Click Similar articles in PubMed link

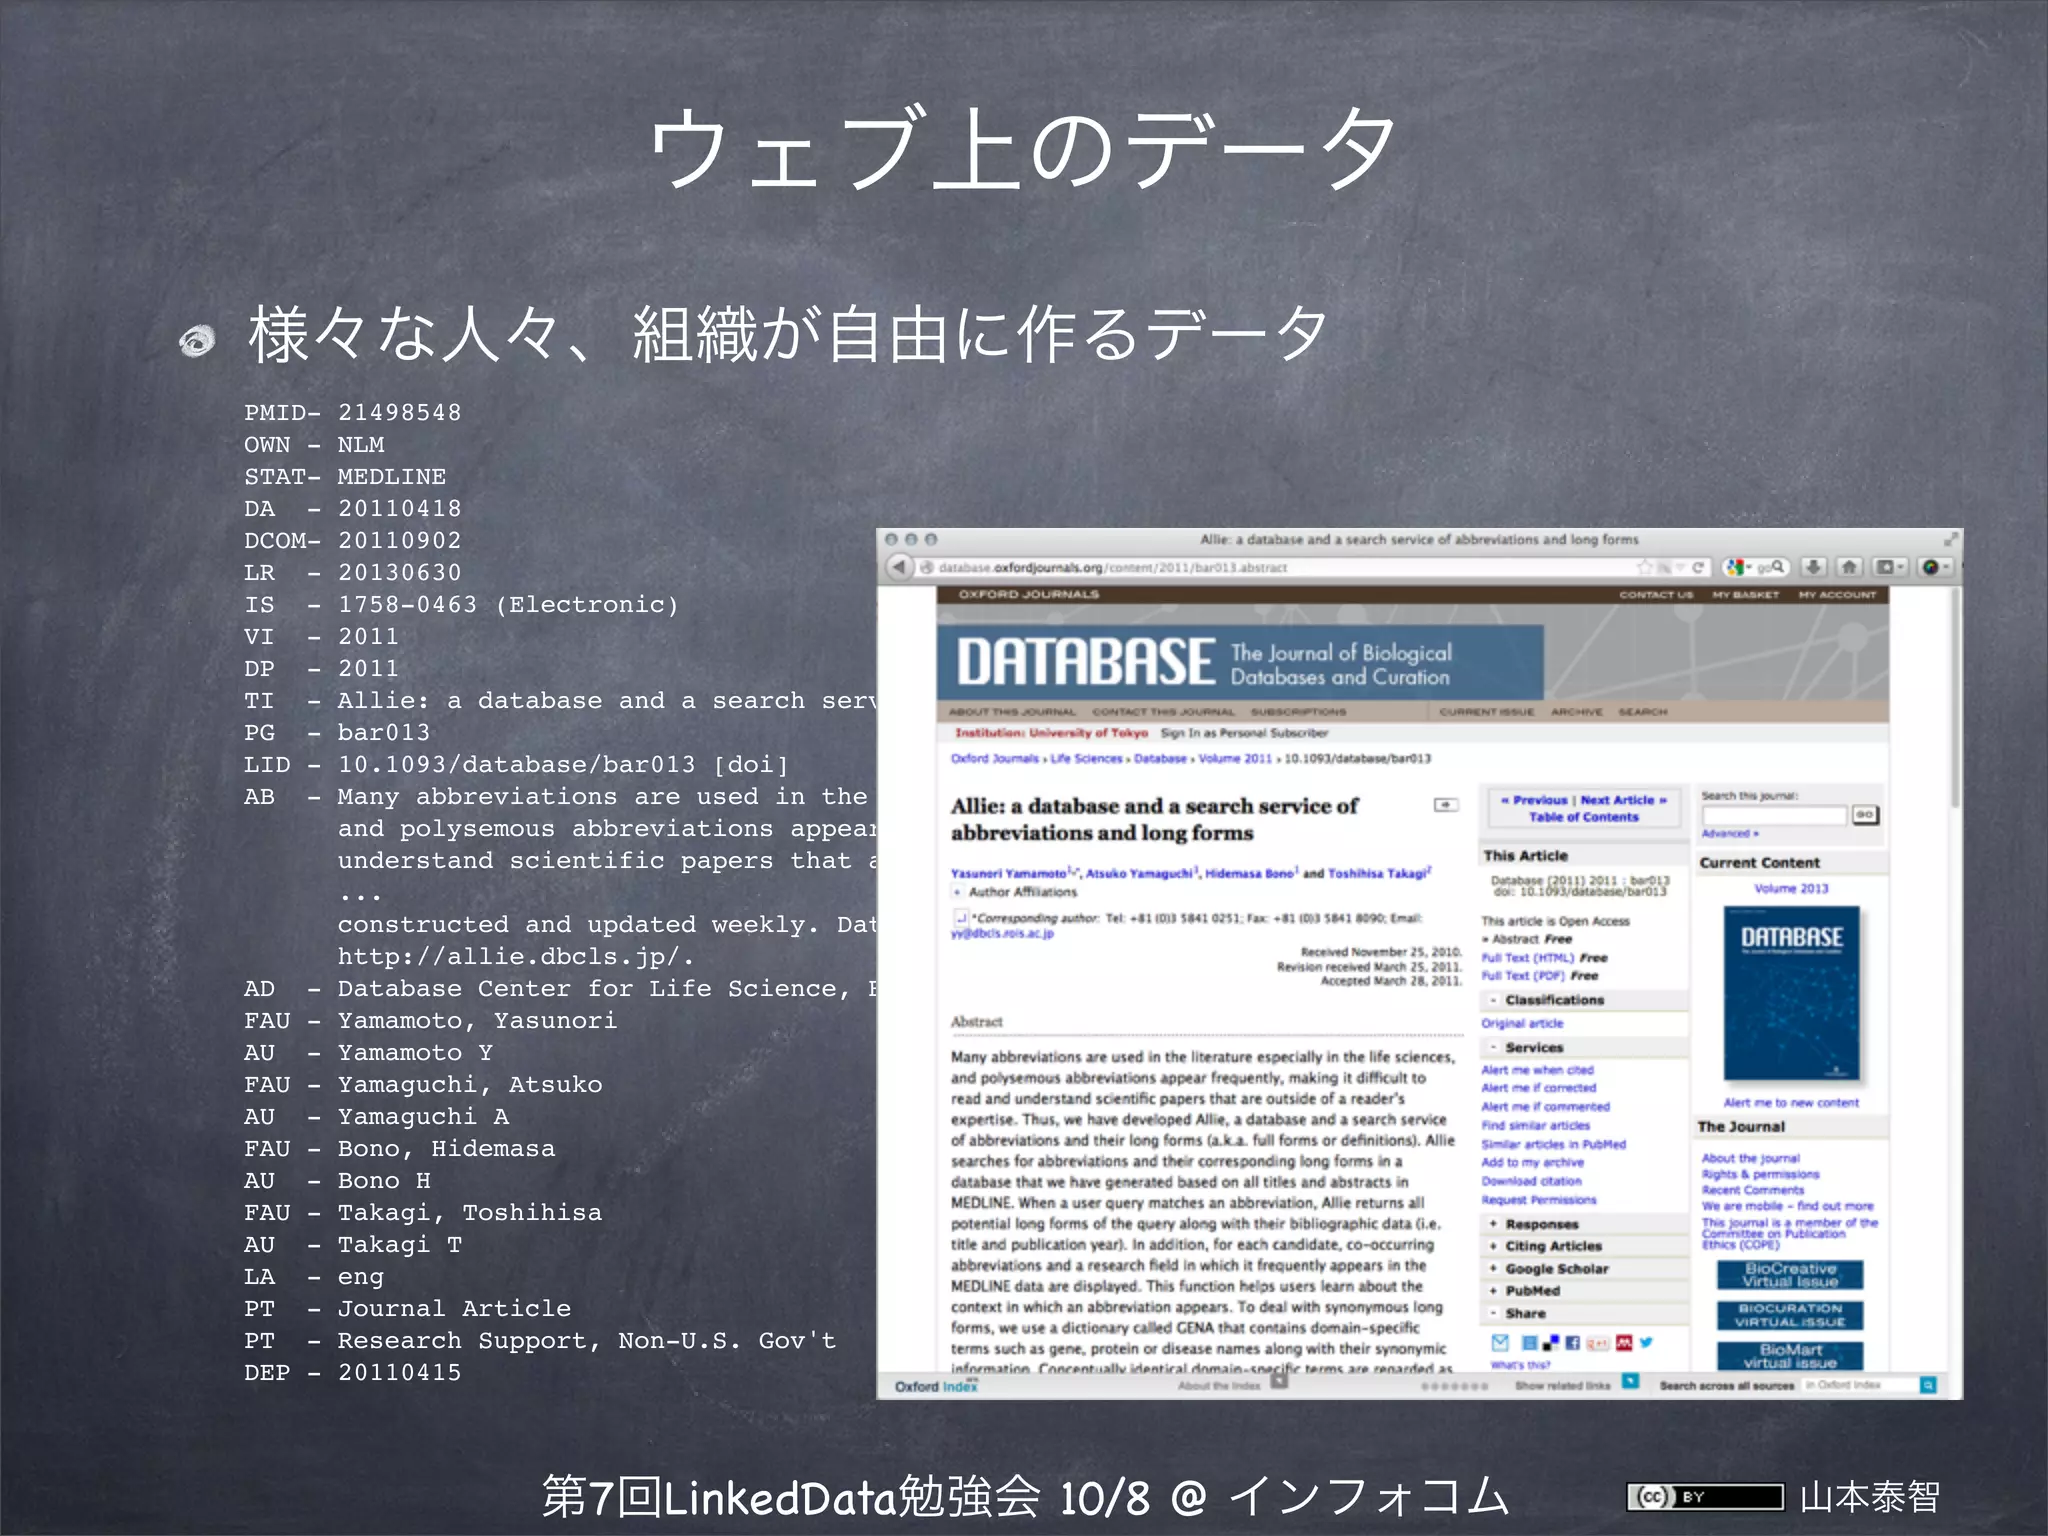(1553, 1144)
